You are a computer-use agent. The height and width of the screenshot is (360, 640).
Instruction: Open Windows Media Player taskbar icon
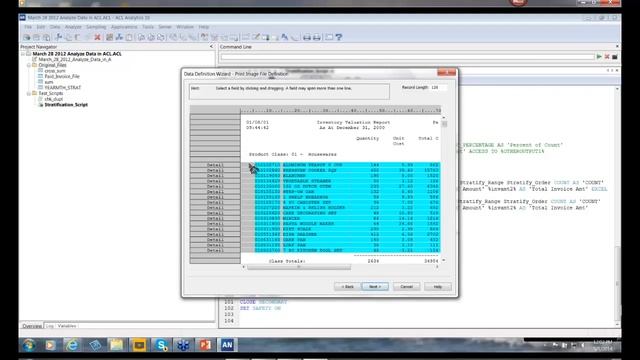[x=51, y=345]
